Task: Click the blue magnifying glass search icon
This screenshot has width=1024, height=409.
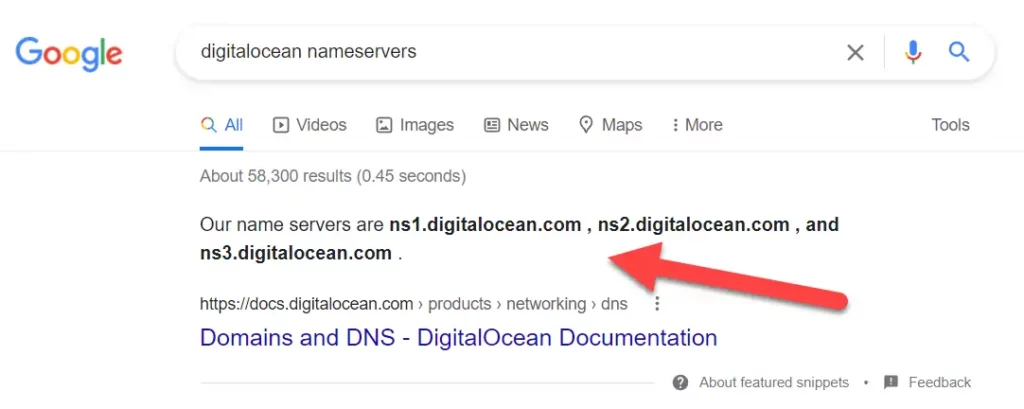Action: coord(959,52)
